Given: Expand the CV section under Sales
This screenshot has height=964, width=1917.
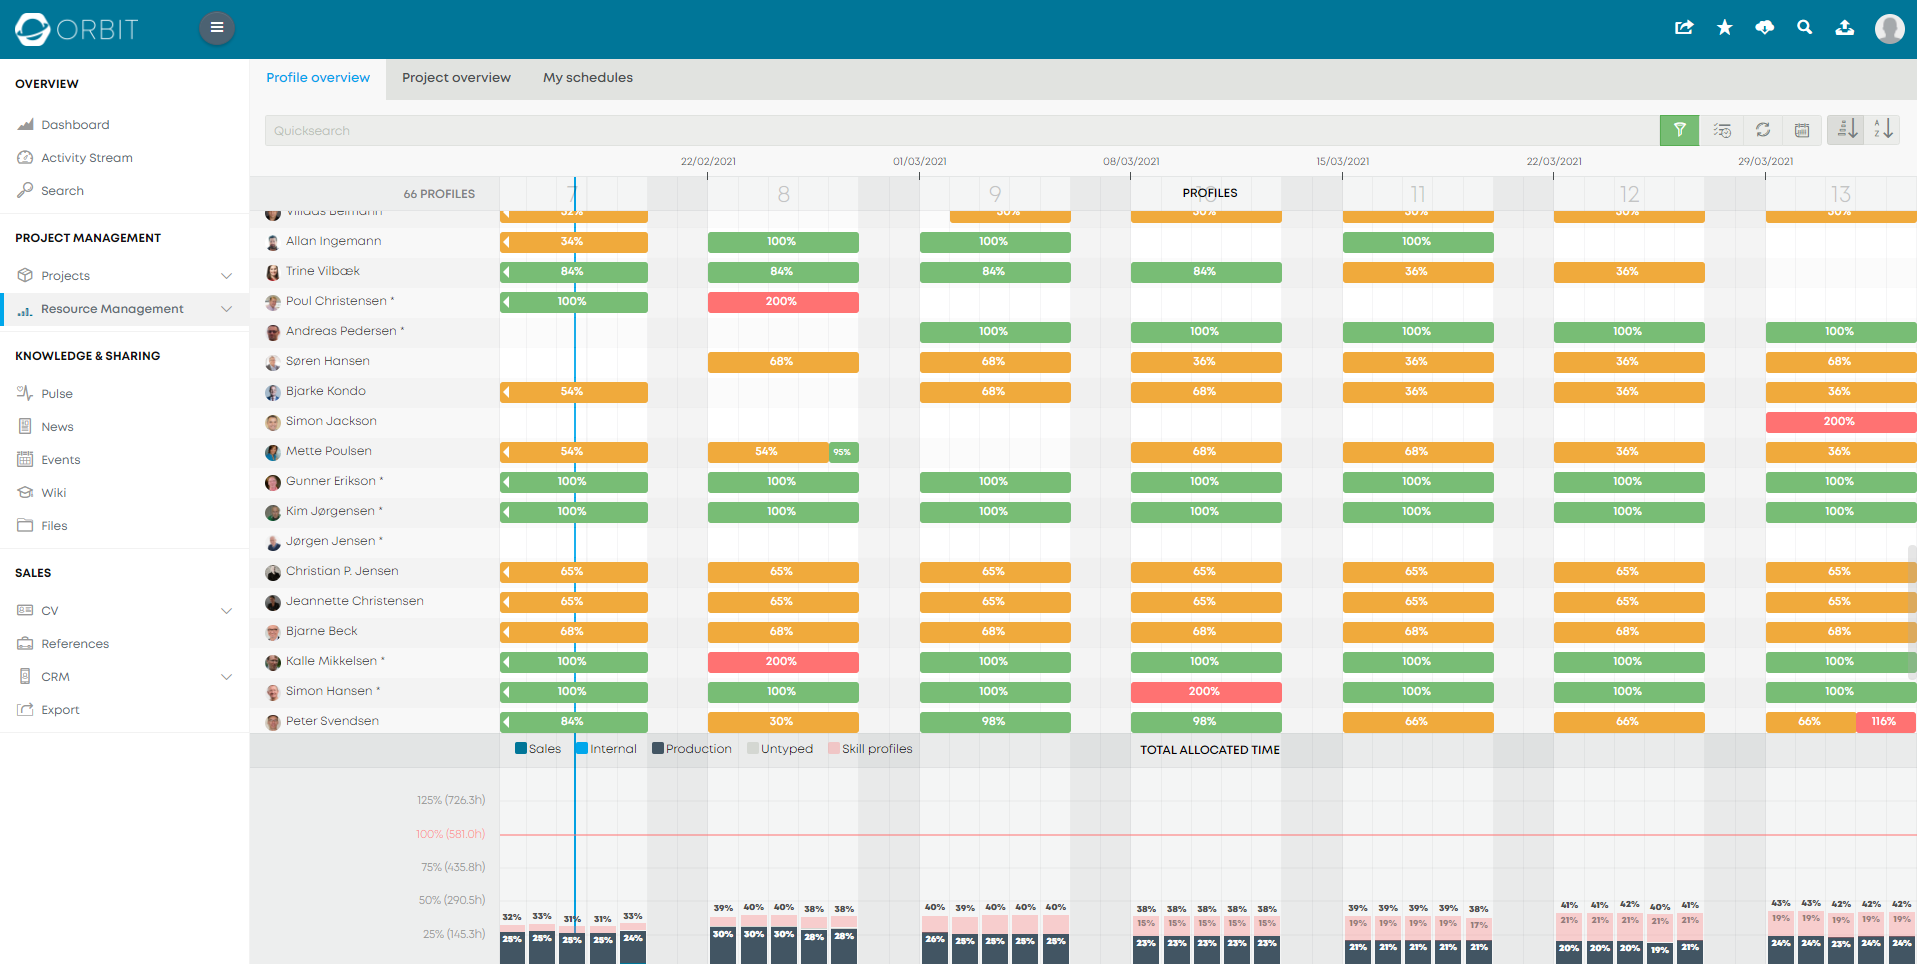Looking at the screenshot, I should (x=226, y=610).
